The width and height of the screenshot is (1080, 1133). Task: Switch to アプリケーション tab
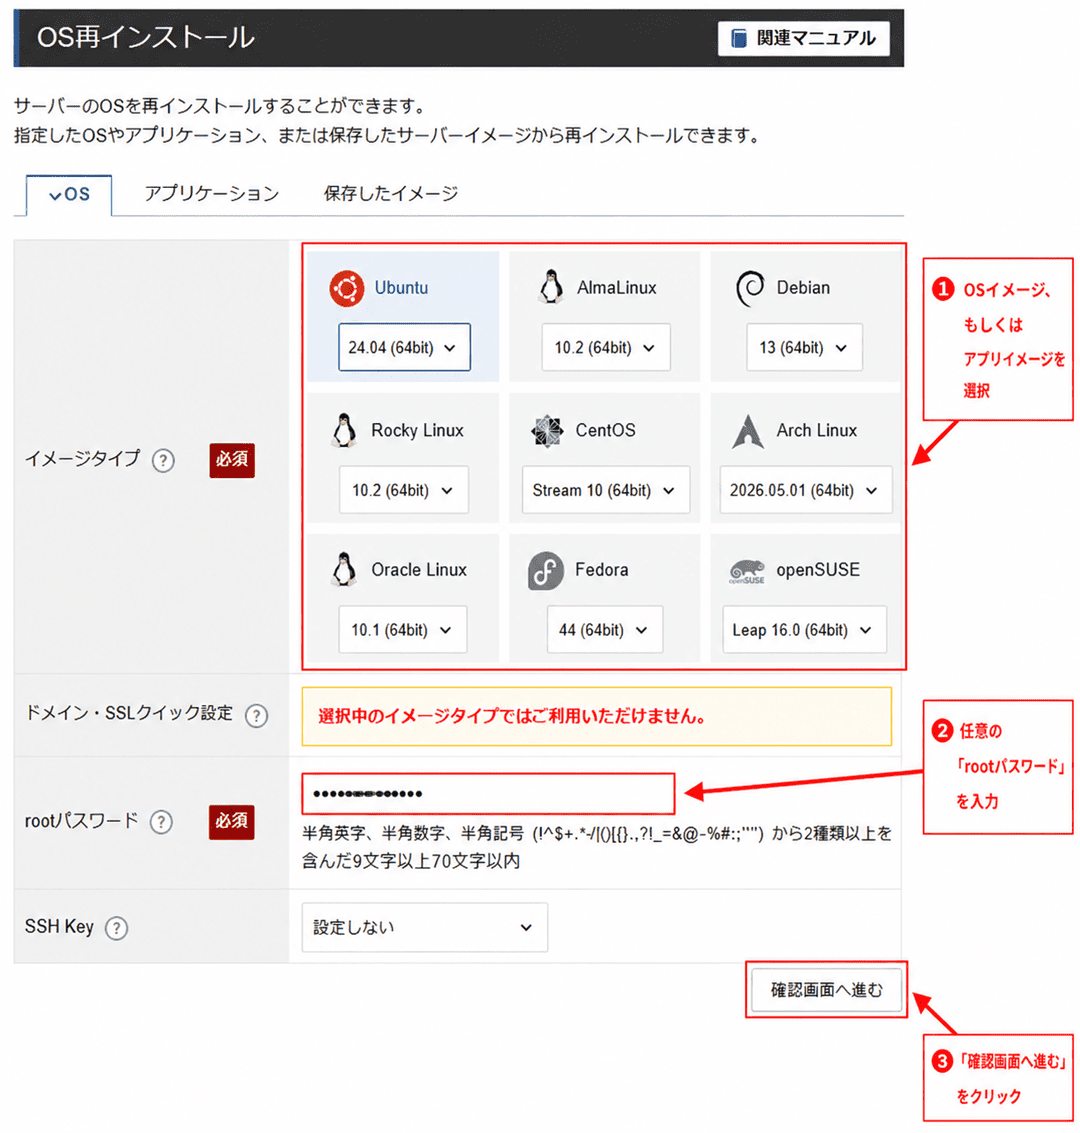coord(212,194)
